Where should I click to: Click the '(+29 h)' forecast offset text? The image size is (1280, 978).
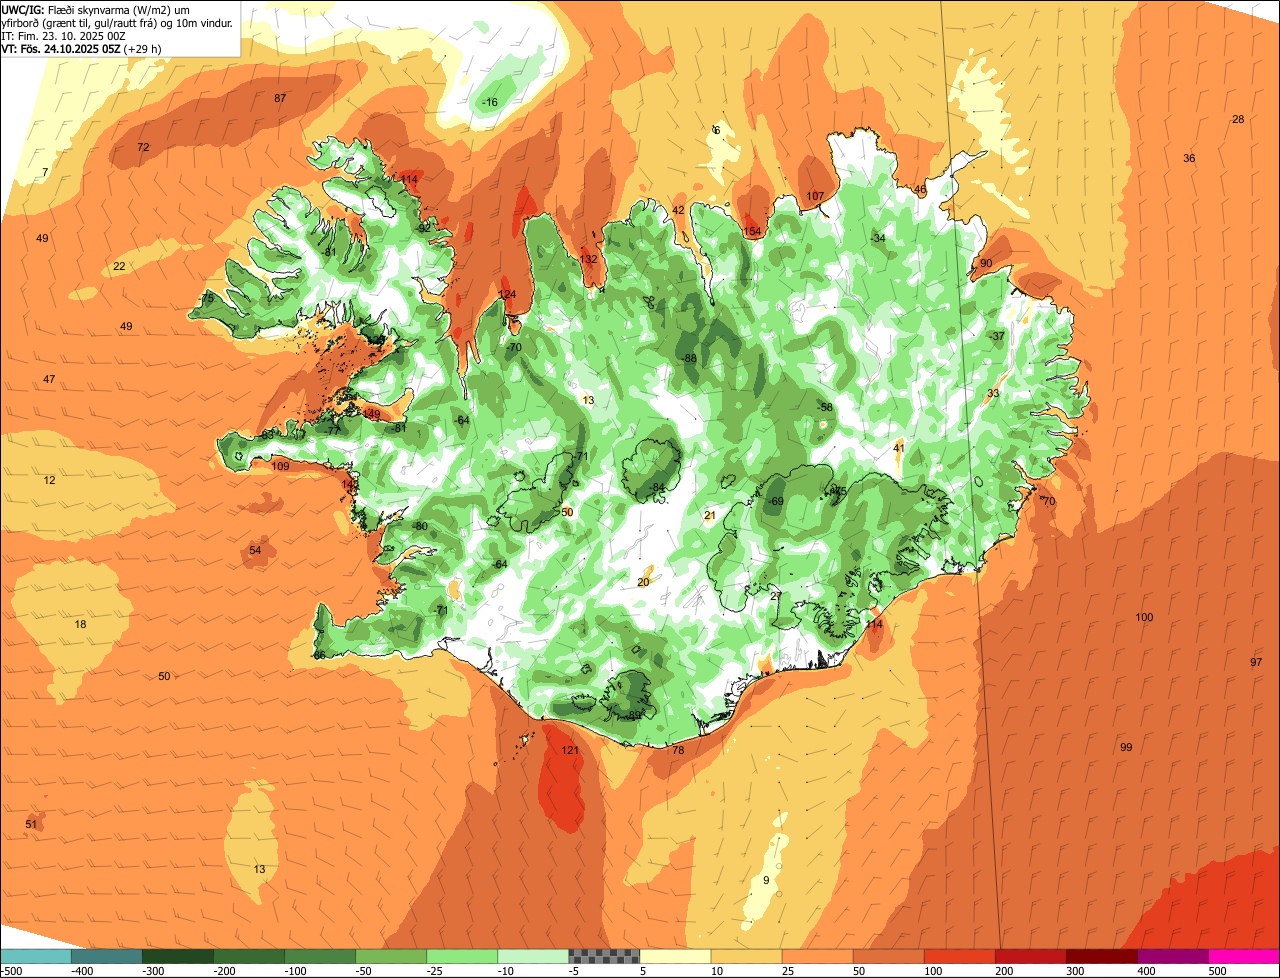pyautogui.click(x=143, y=49)
